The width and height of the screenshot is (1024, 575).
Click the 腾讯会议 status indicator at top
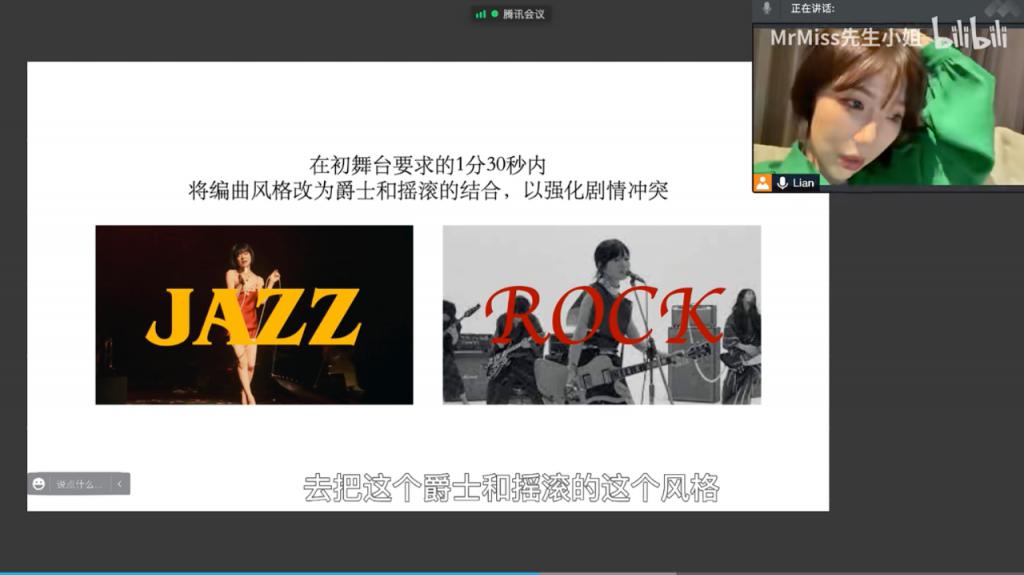(x=511, y=14)
